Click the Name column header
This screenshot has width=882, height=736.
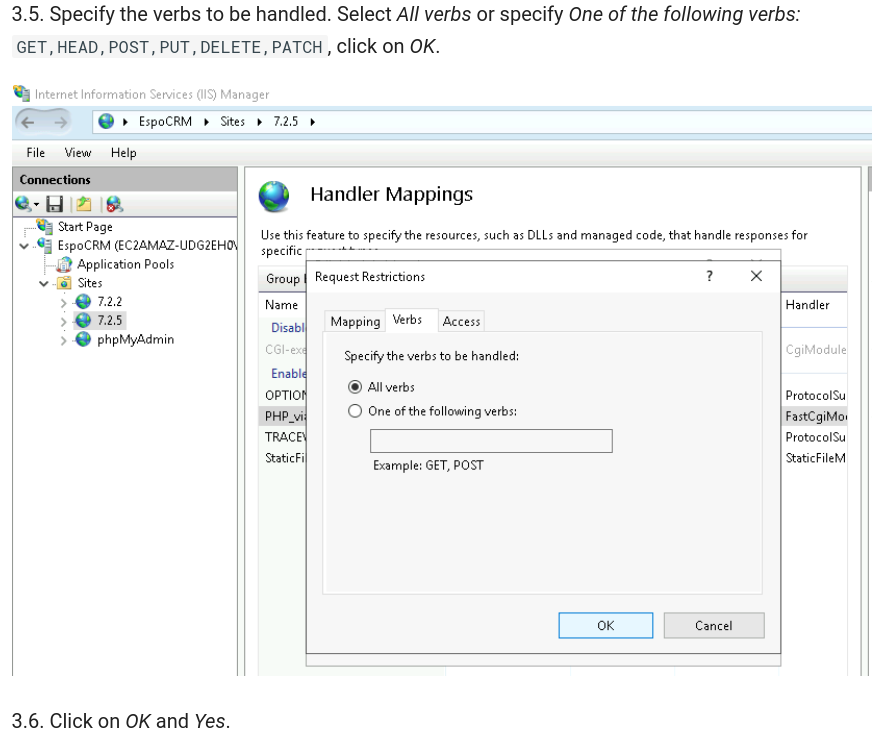pos(281,305)
